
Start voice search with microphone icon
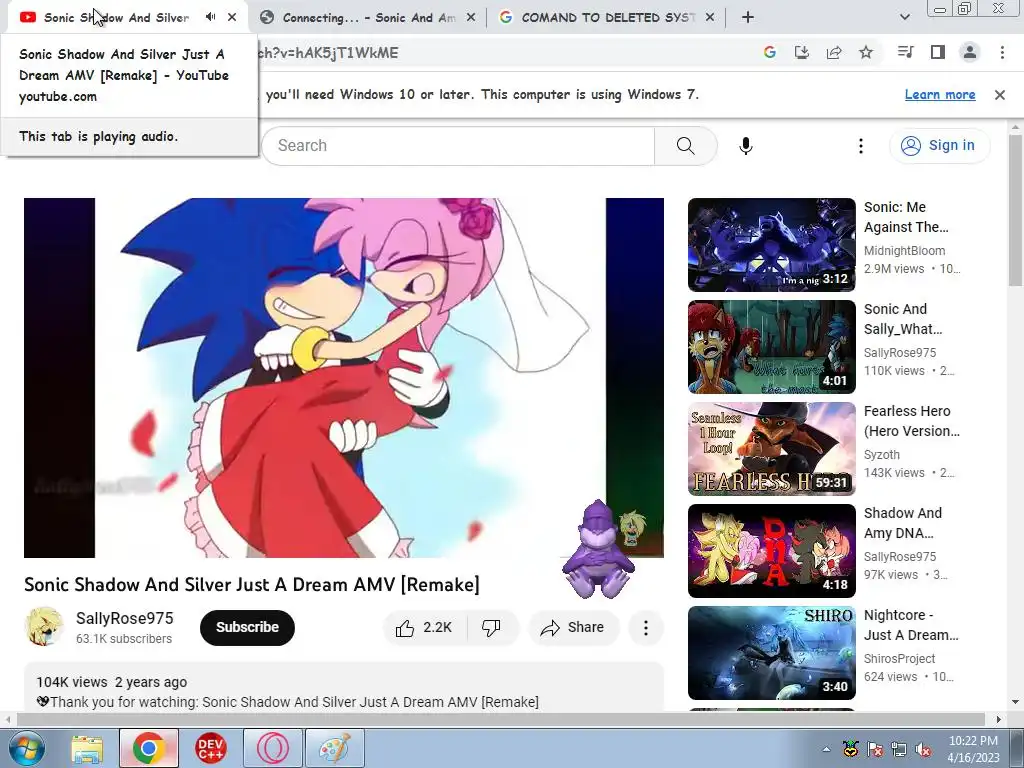tap(746, 146)
